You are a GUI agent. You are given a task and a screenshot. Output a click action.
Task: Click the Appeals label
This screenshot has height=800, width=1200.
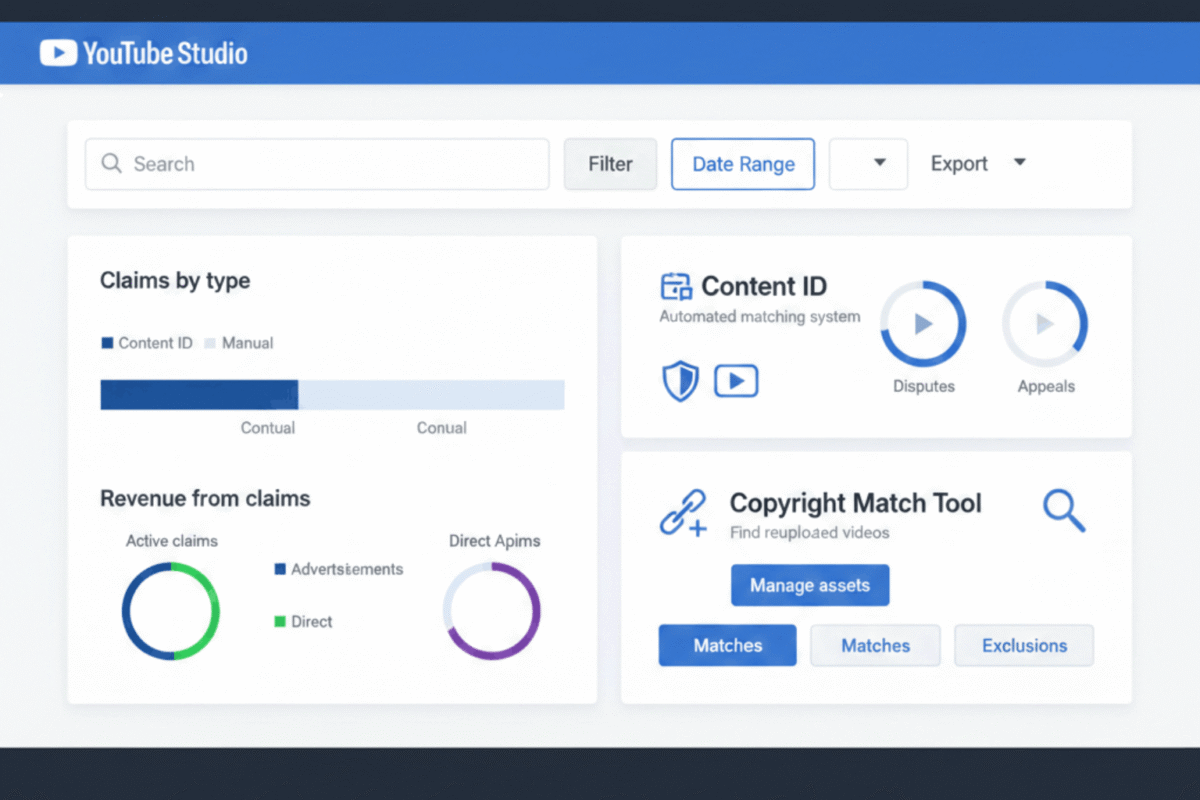[x=1046, y=386]
